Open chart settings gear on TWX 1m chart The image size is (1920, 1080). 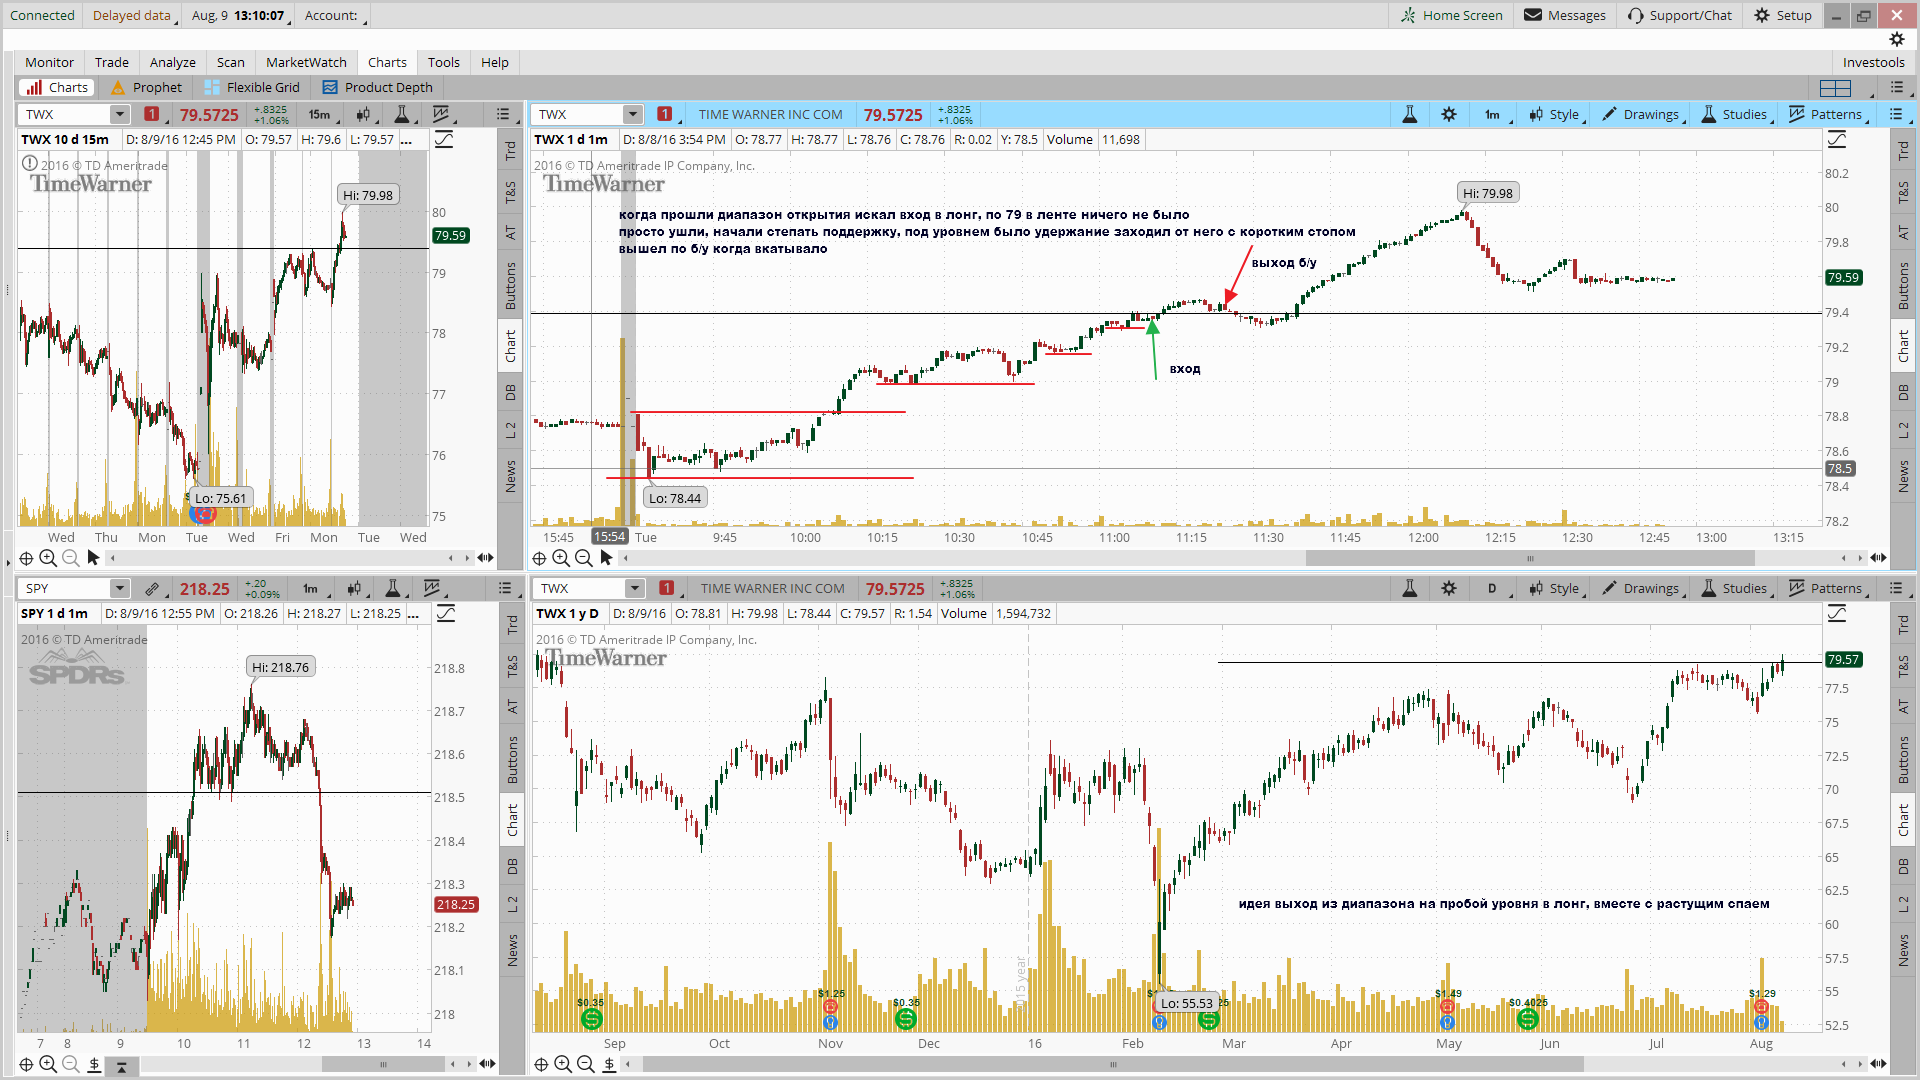(x=1448, y=114)
